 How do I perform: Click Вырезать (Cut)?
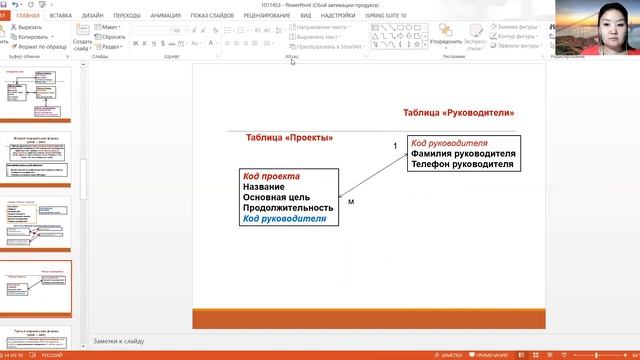point(26,27)
